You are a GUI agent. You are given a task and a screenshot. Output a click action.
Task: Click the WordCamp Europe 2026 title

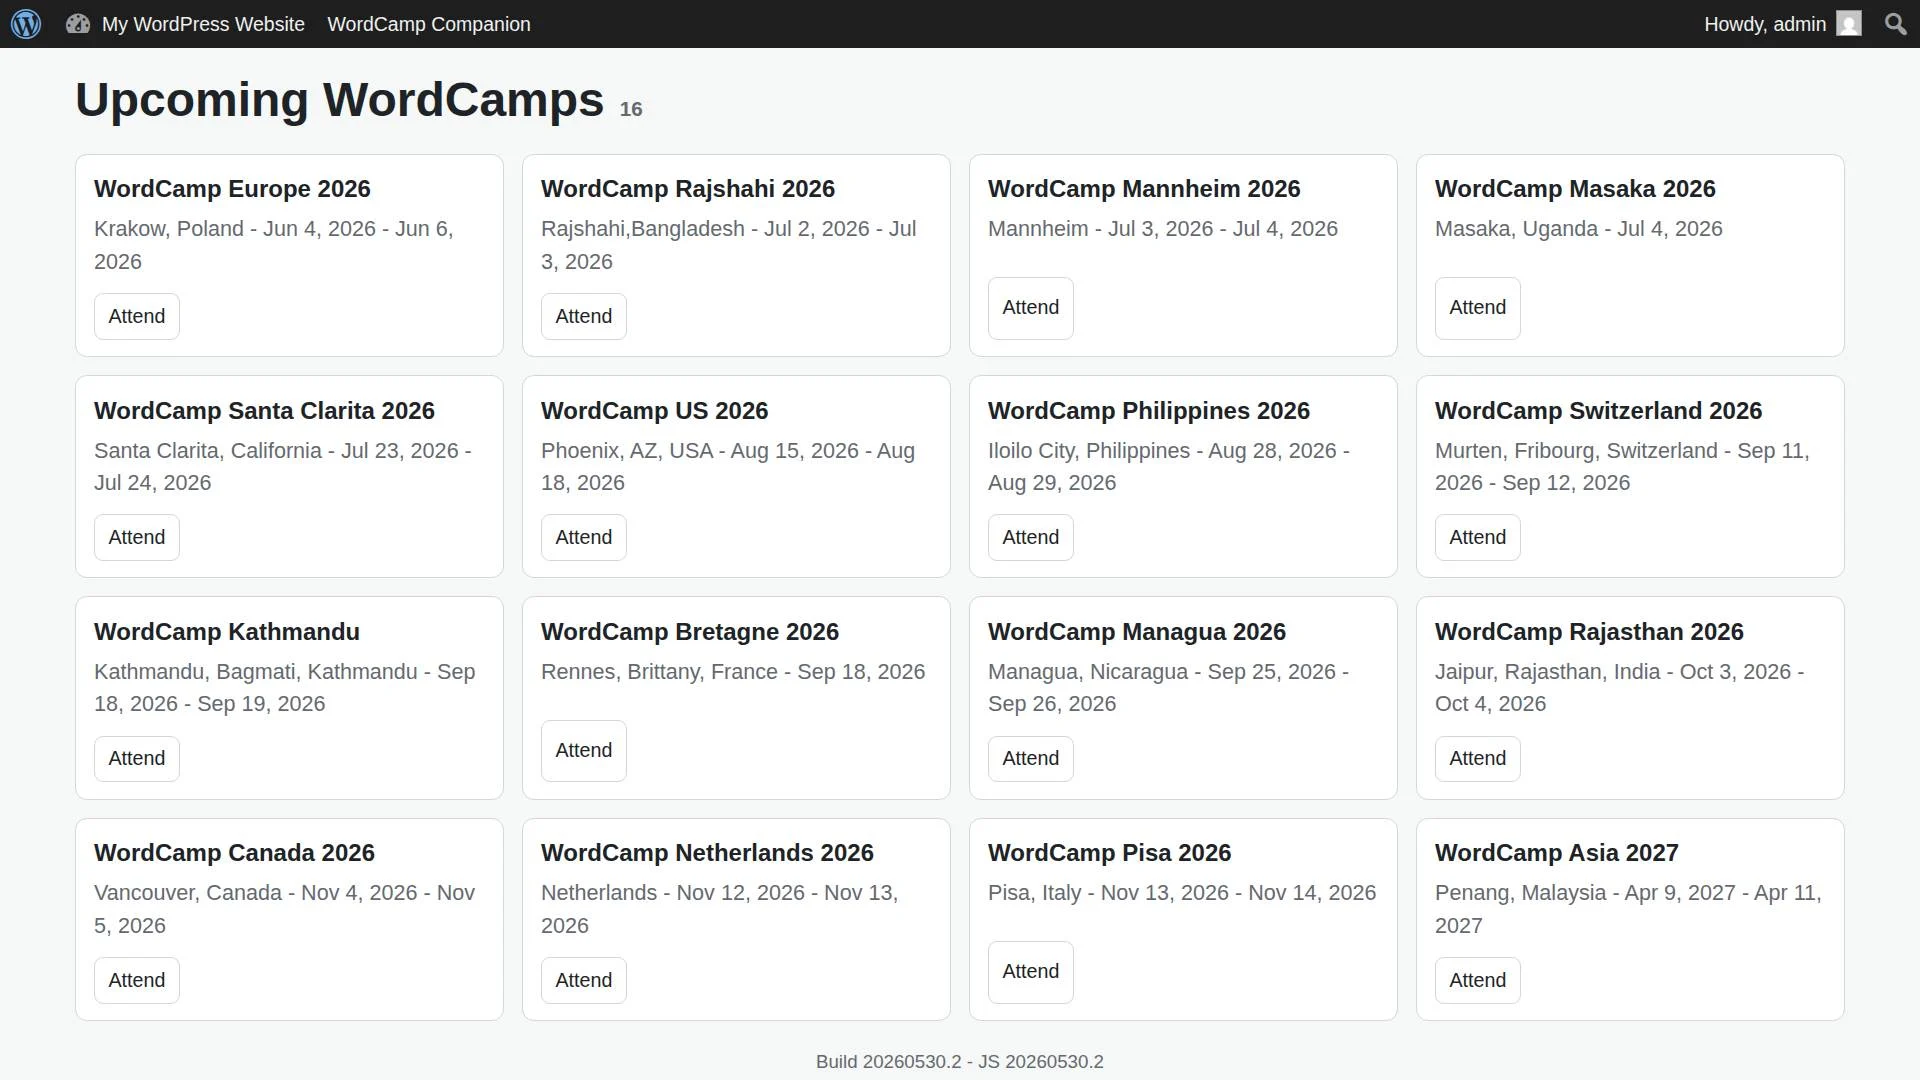coord(232,189)
